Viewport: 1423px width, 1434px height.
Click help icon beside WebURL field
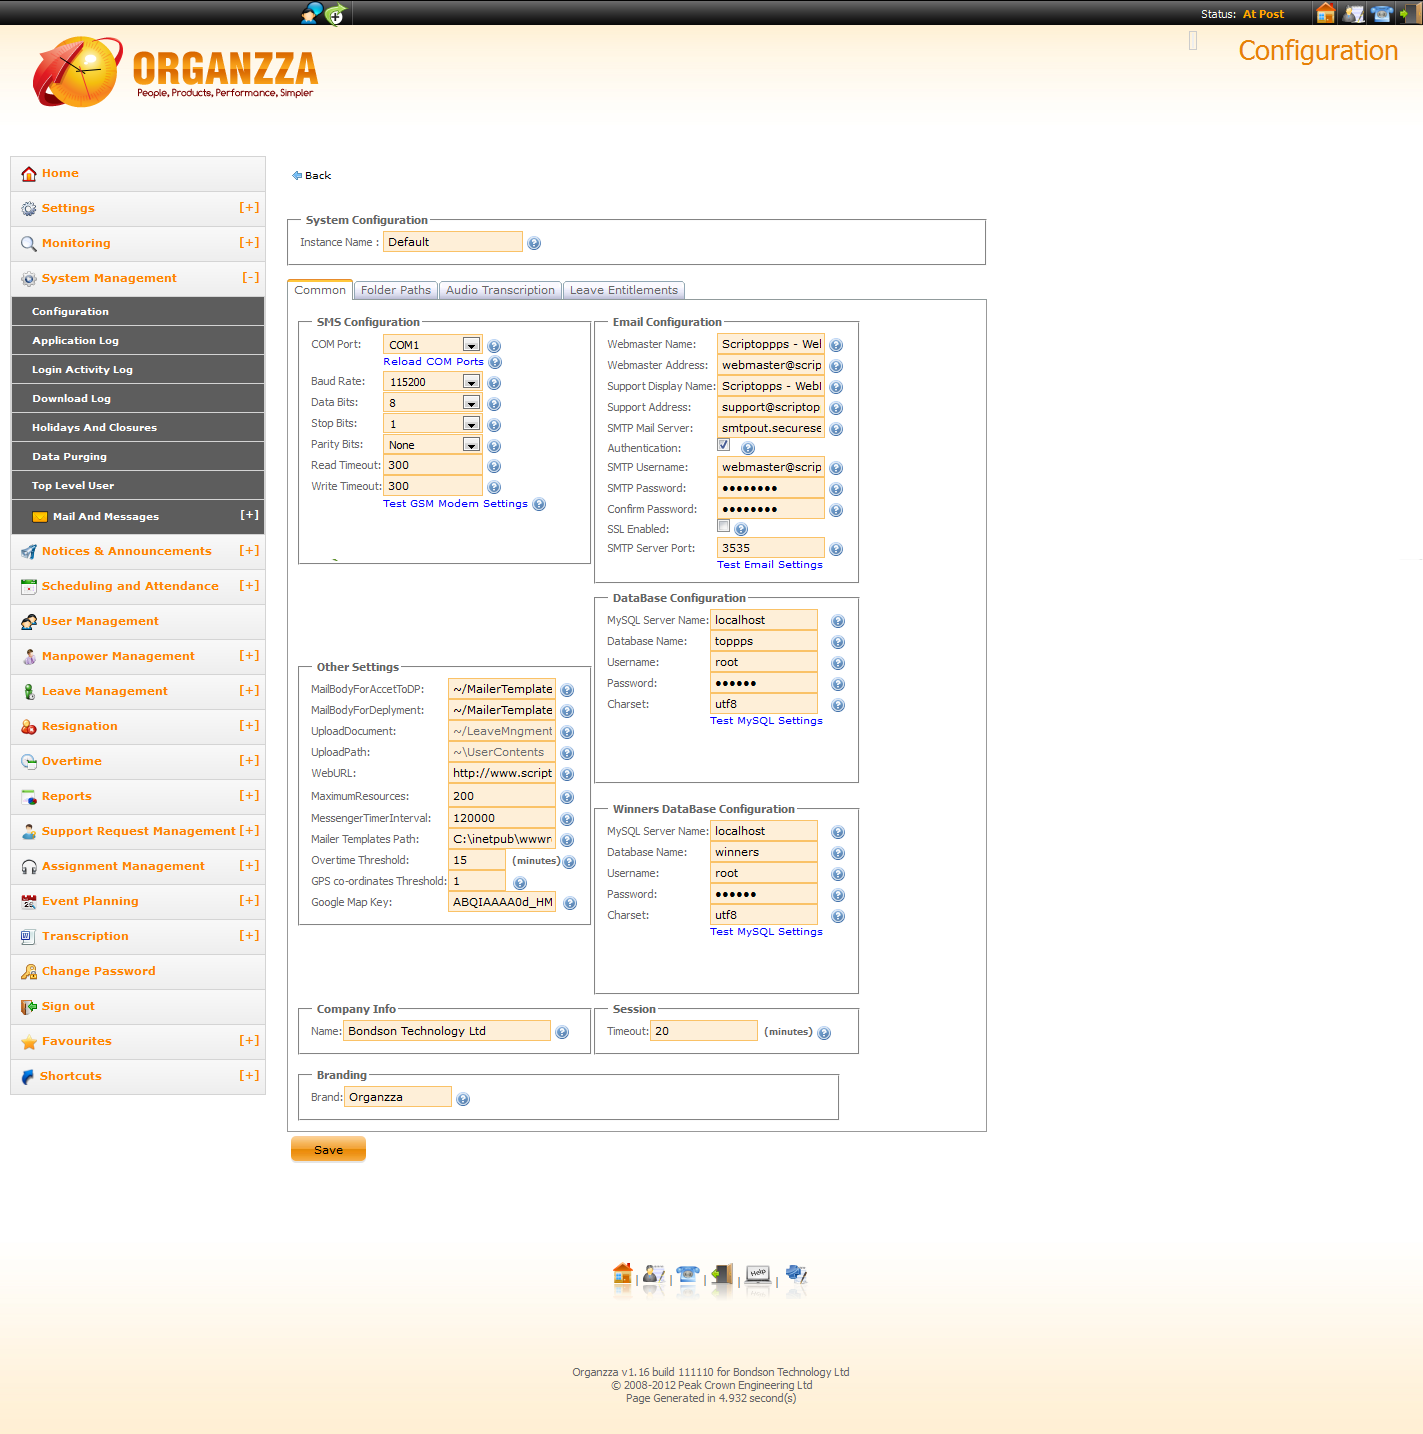coord(567,774)
